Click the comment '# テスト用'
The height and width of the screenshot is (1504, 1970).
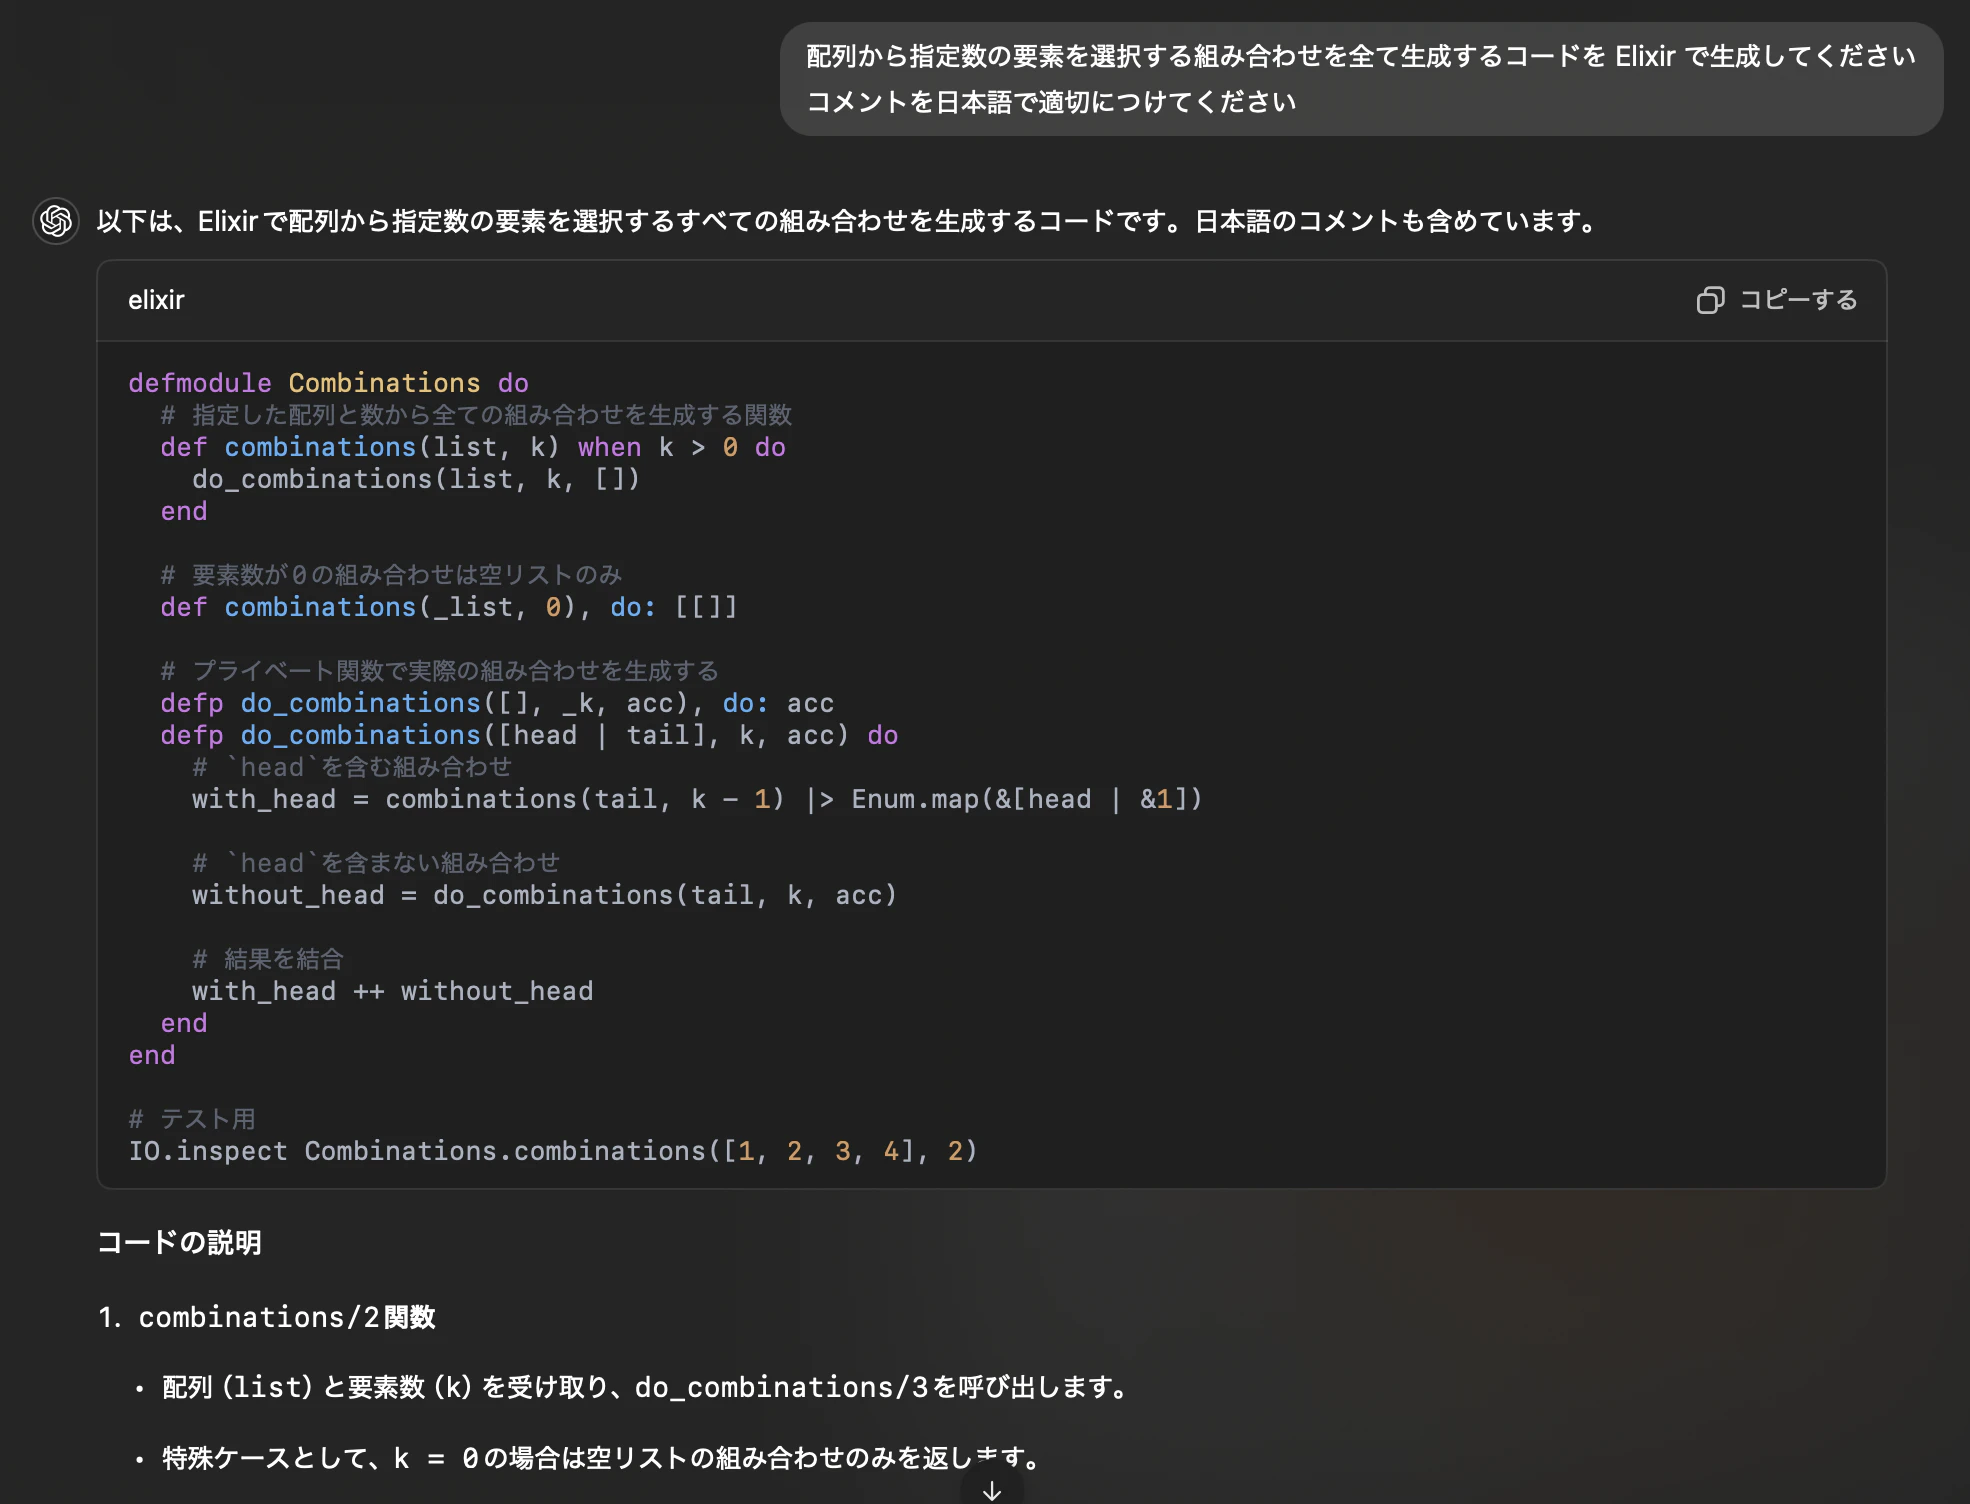[x=192, y=1119]
